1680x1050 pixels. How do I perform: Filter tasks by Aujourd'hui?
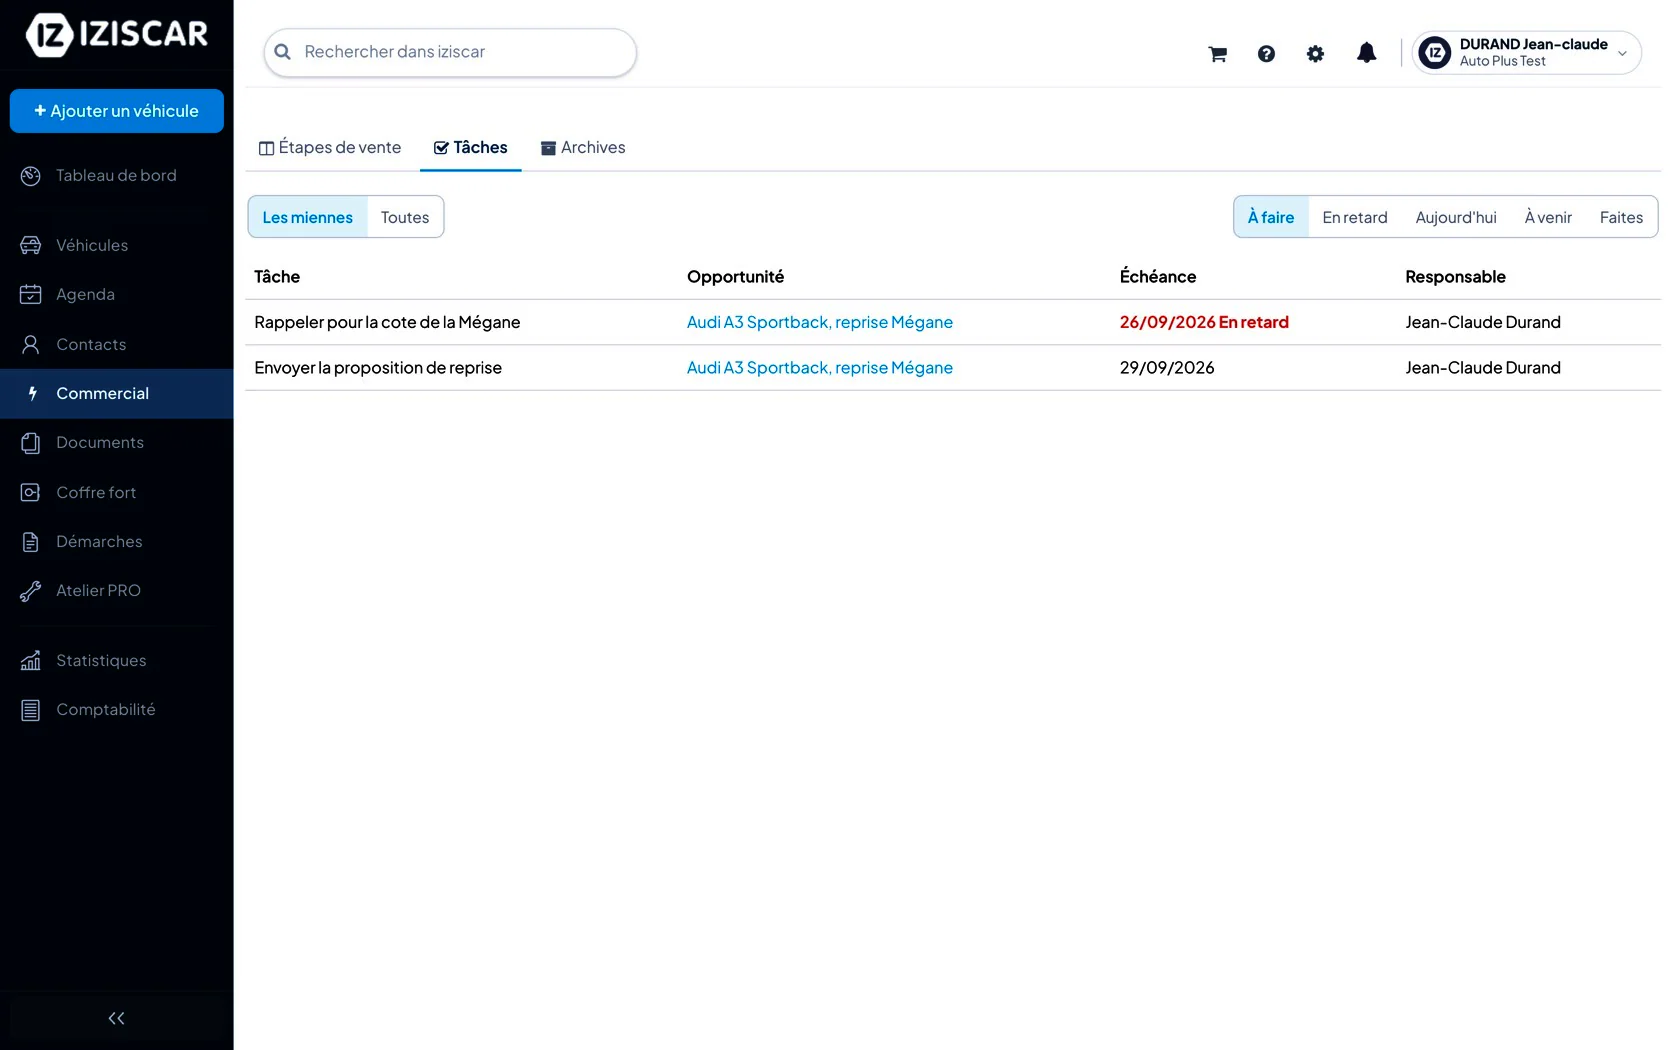(1456, 217)
